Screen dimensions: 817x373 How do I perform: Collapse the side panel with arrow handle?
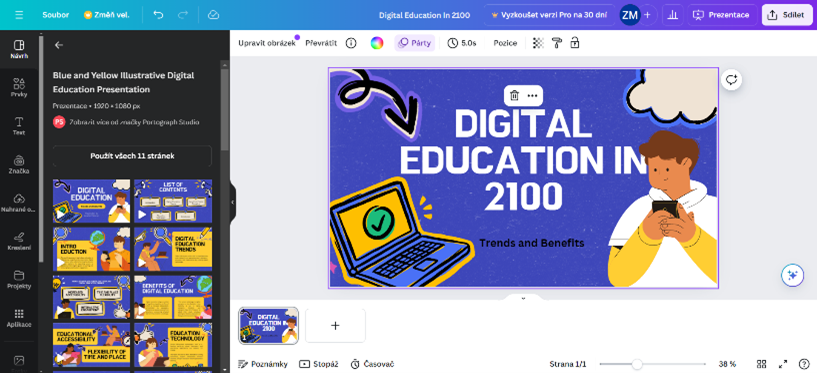[232, 203]
